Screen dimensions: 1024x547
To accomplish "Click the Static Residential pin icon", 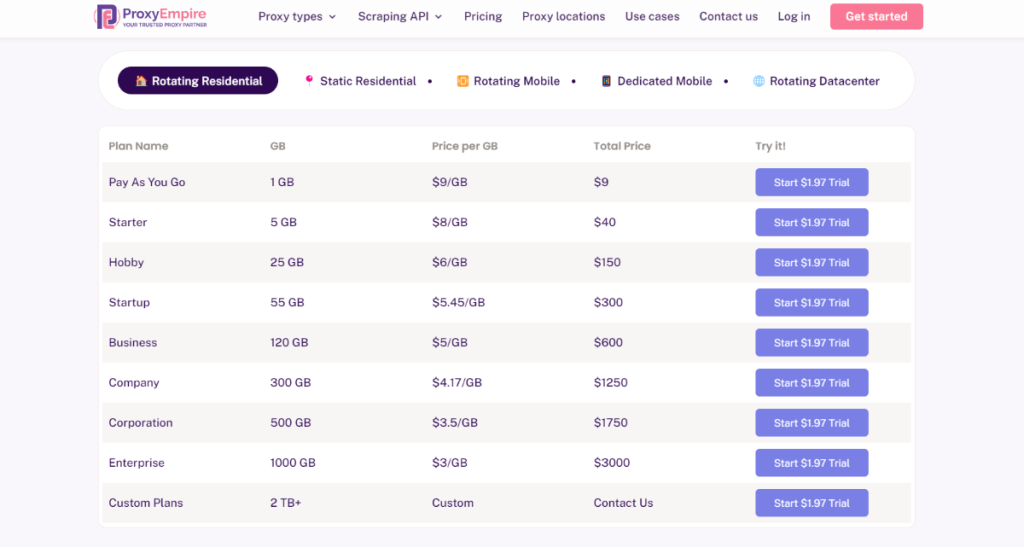I will (309, 79).
